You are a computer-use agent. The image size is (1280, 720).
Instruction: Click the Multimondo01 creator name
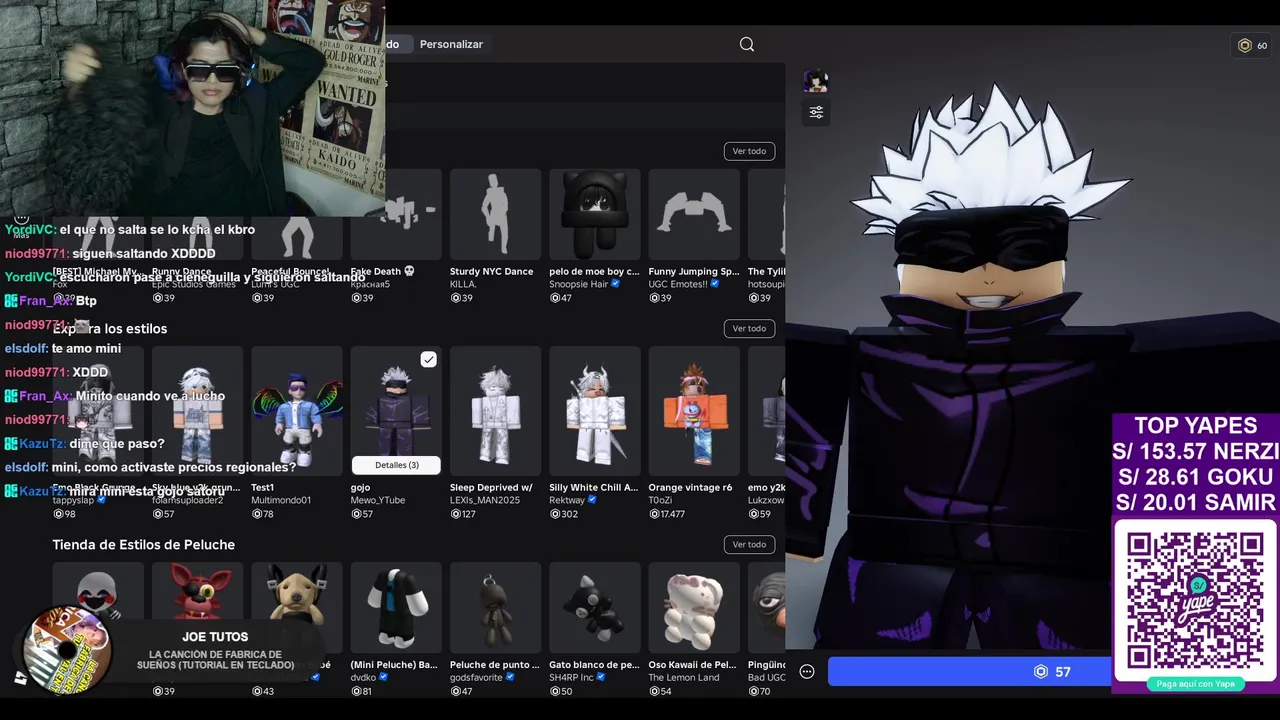pyautogui.click(x=281, y=500)
